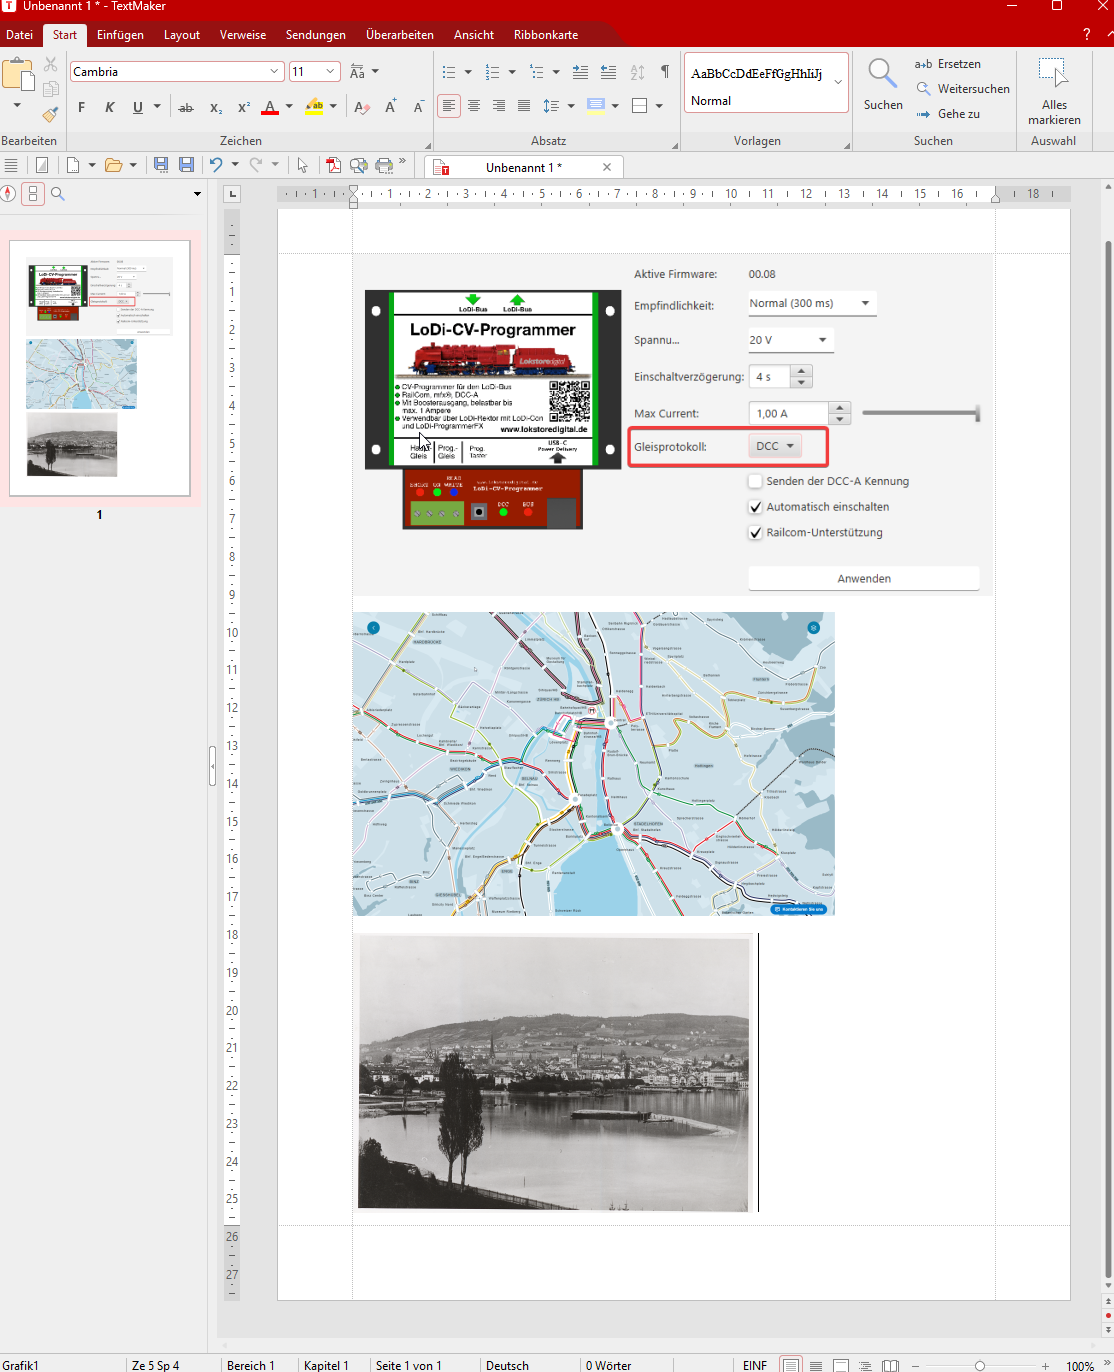Switch to the Ansicht ribbon tab
The image size is (1114, 1372).
point(473,35)
